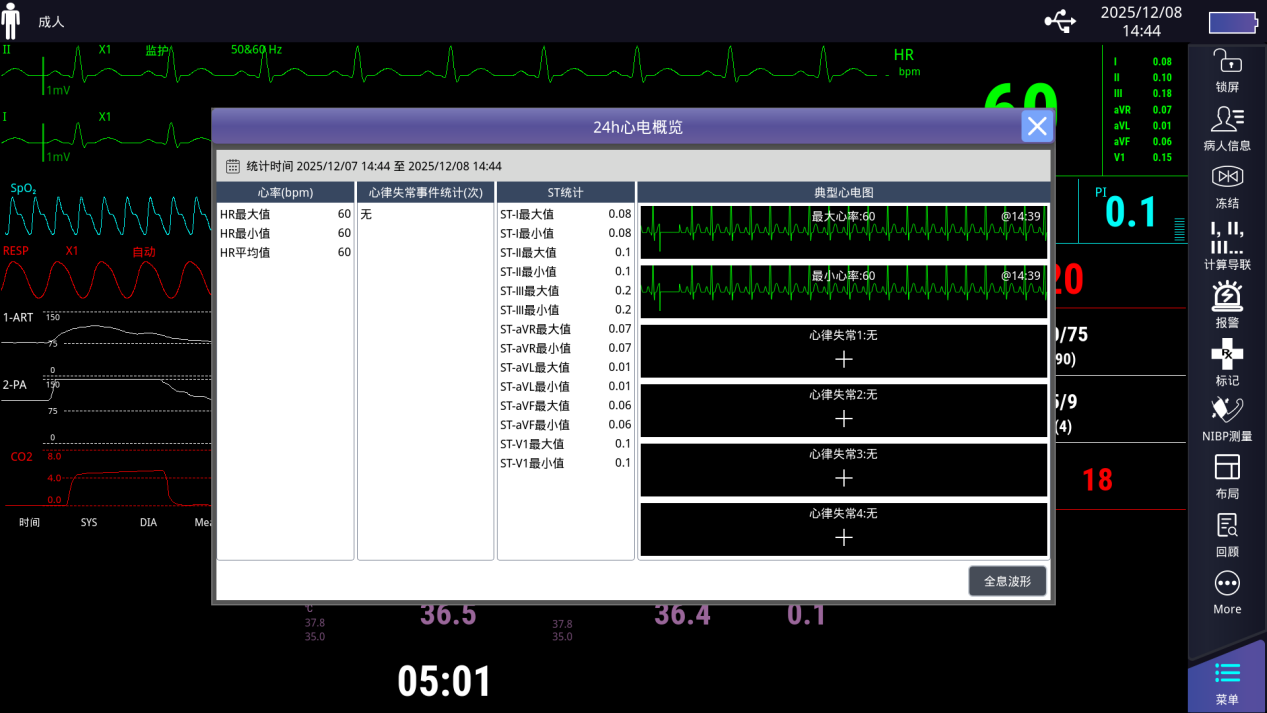Click the statistics time calendar icon
1267x713 pixels.
232,166
